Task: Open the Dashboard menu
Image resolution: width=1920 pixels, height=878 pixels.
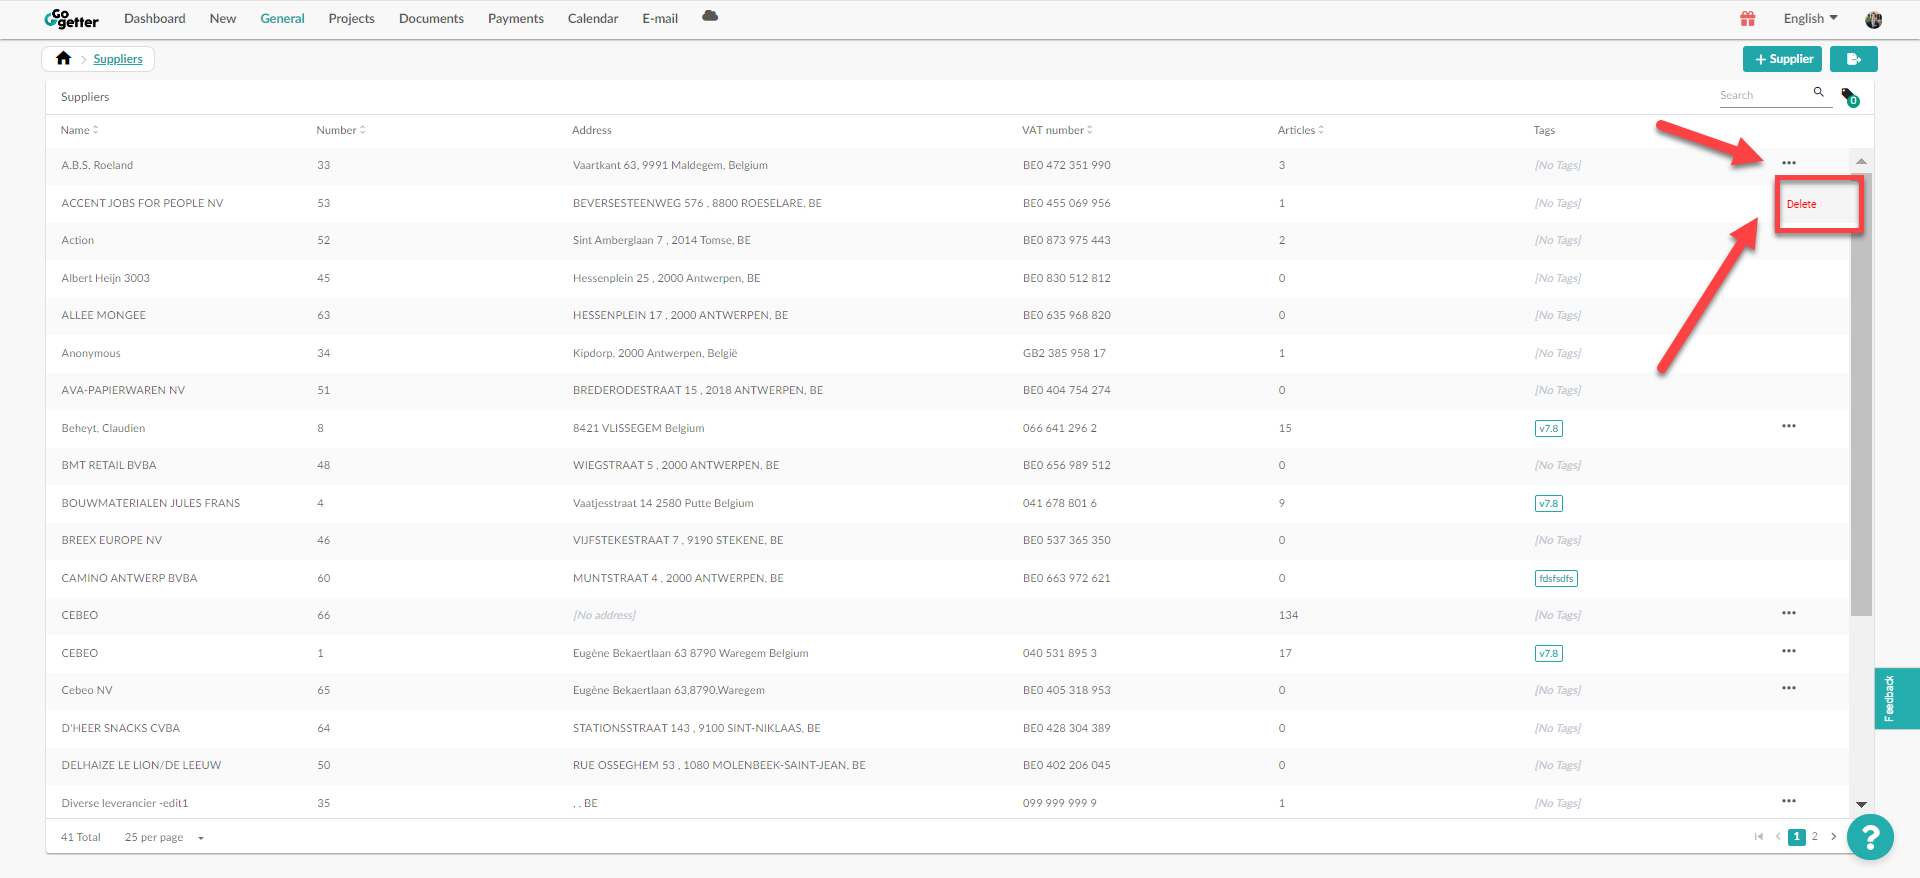Action: coord(155,19)
